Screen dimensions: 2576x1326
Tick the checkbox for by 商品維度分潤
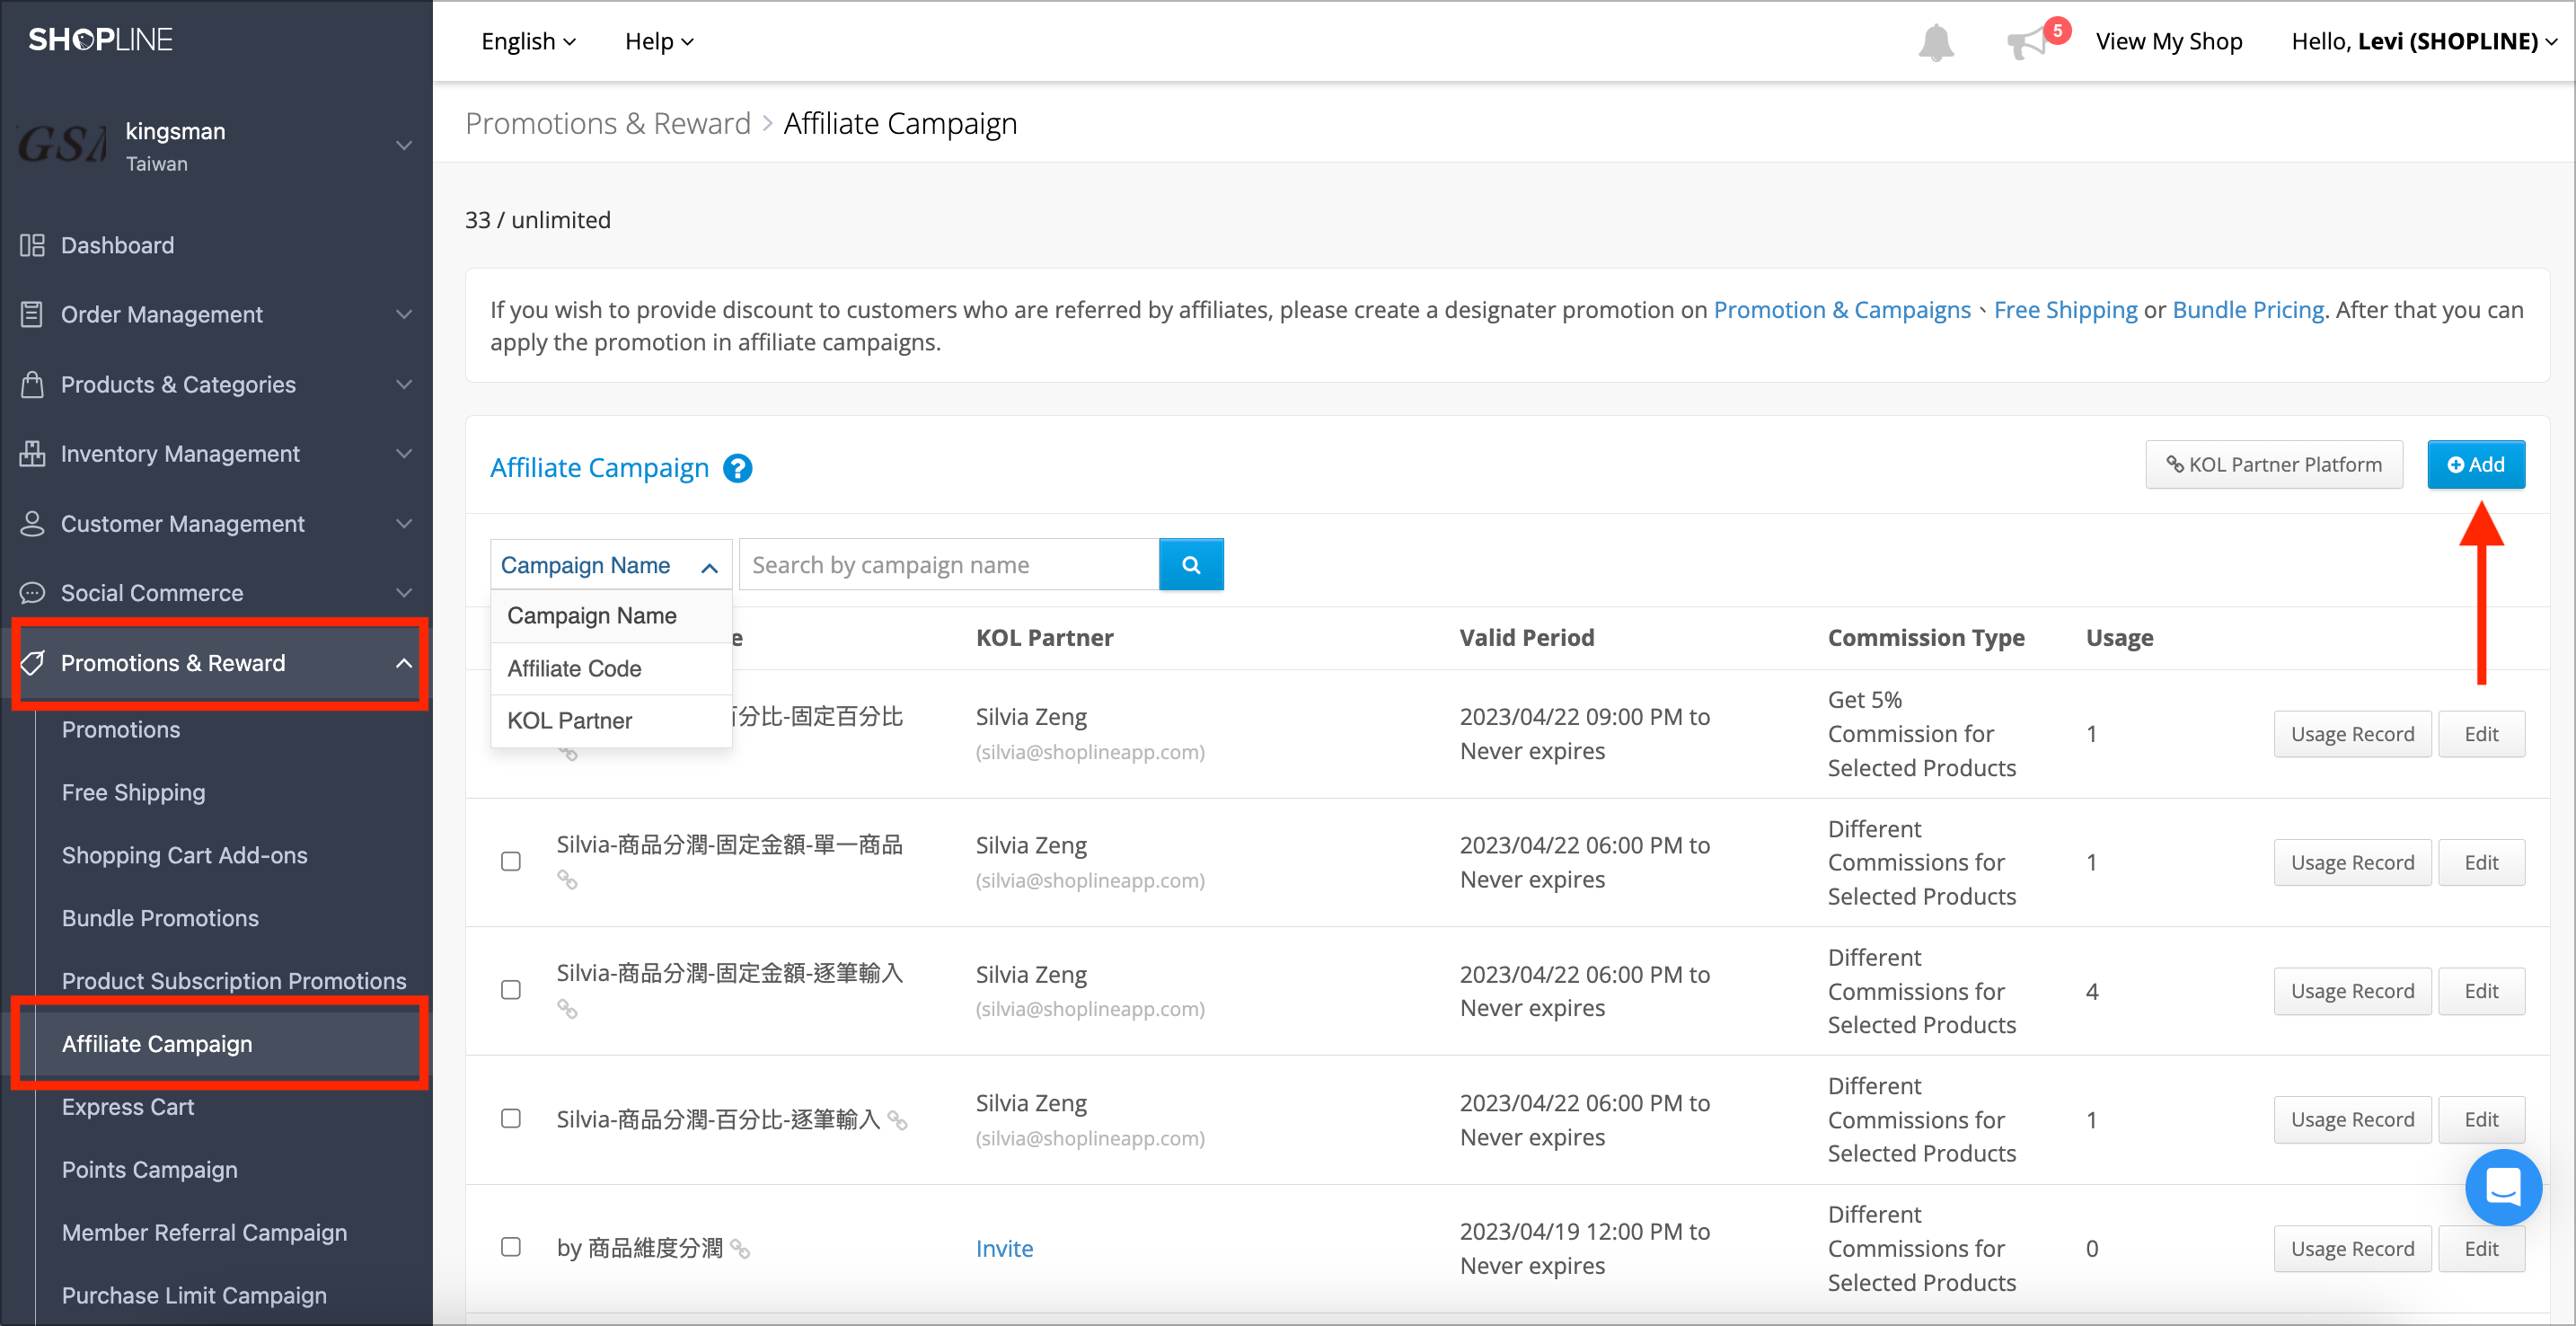point(511,1247)
